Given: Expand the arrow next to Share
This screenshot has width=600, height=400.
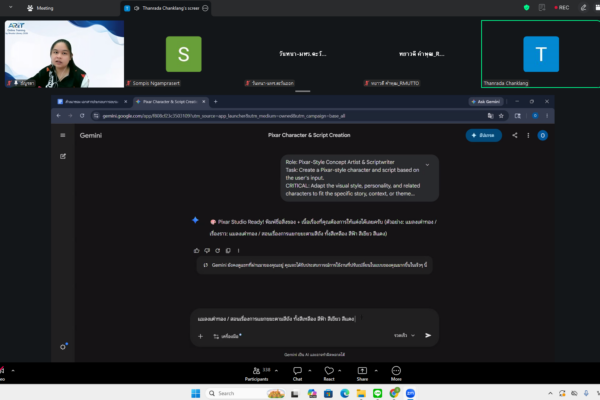Looking at the screenshot, I should pos(376,371).
